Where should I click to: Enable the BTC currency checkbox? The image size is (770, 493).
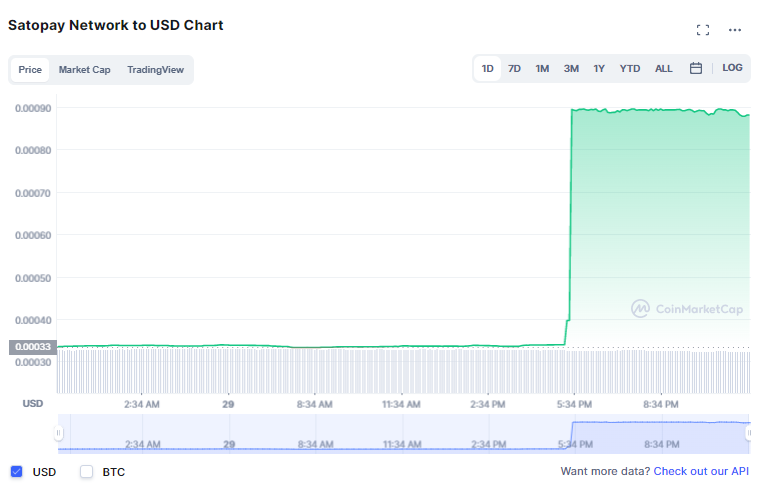(x=86, y=471)
